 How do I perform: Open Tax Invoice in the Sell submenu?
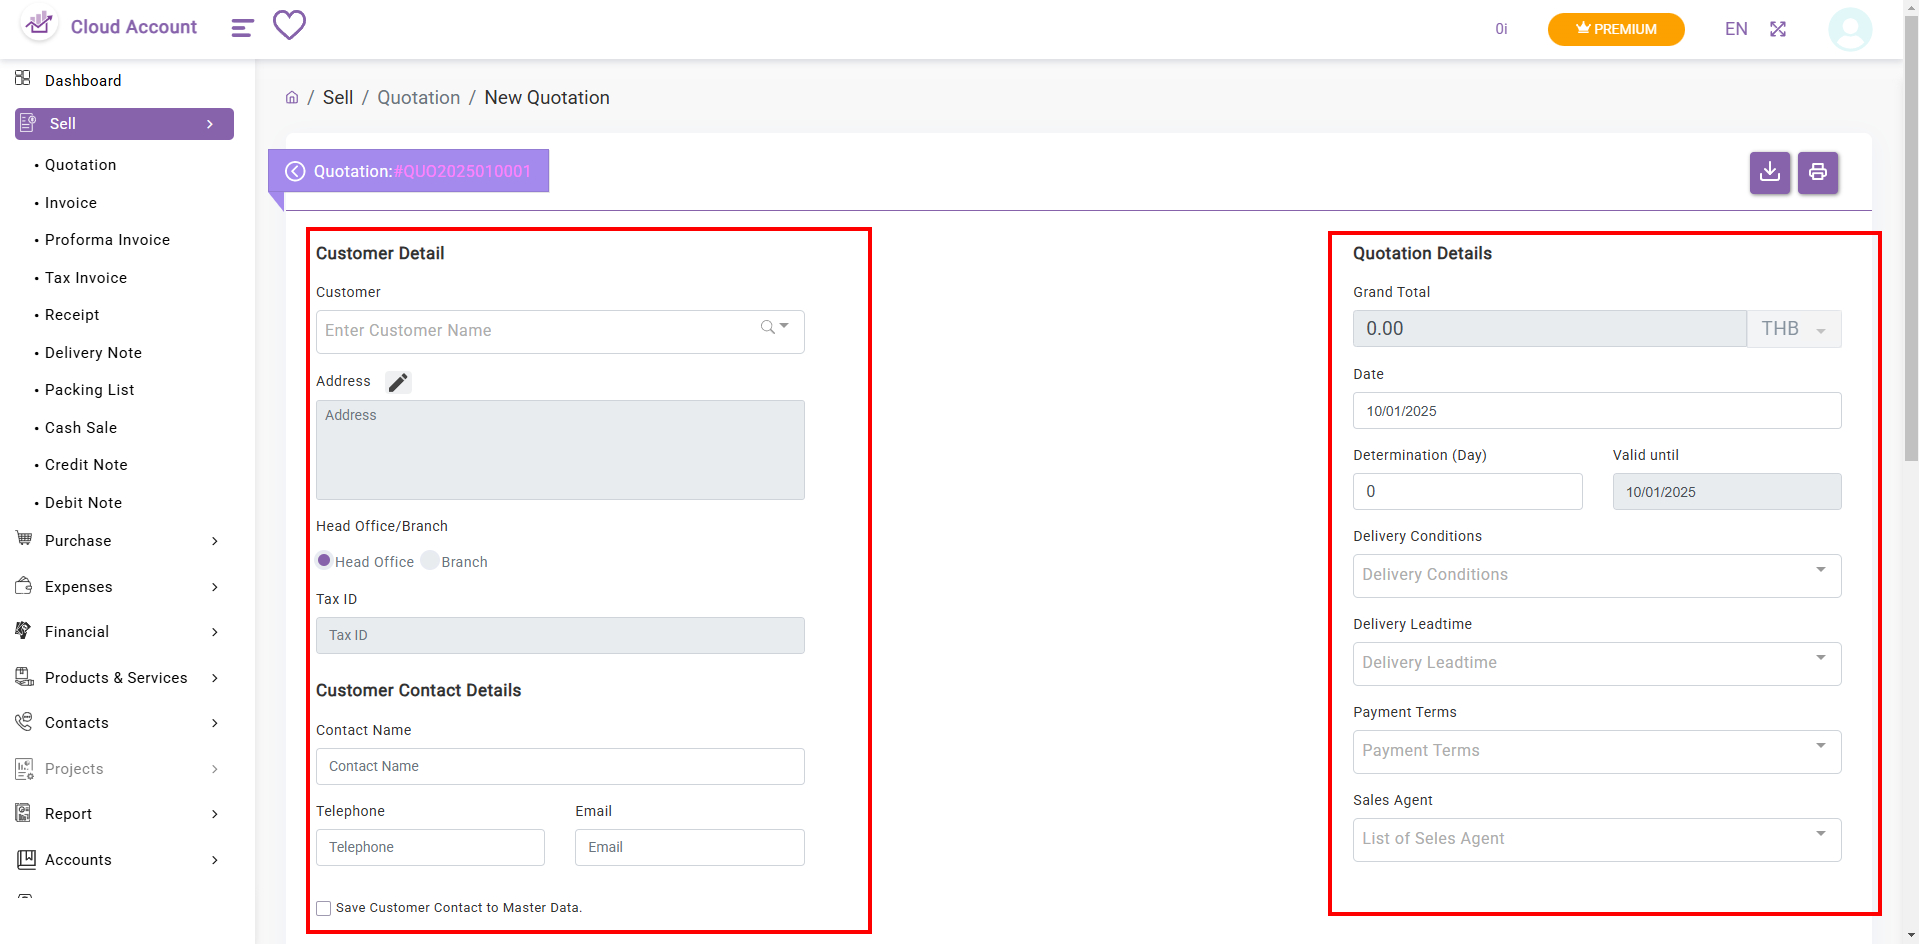86,278
